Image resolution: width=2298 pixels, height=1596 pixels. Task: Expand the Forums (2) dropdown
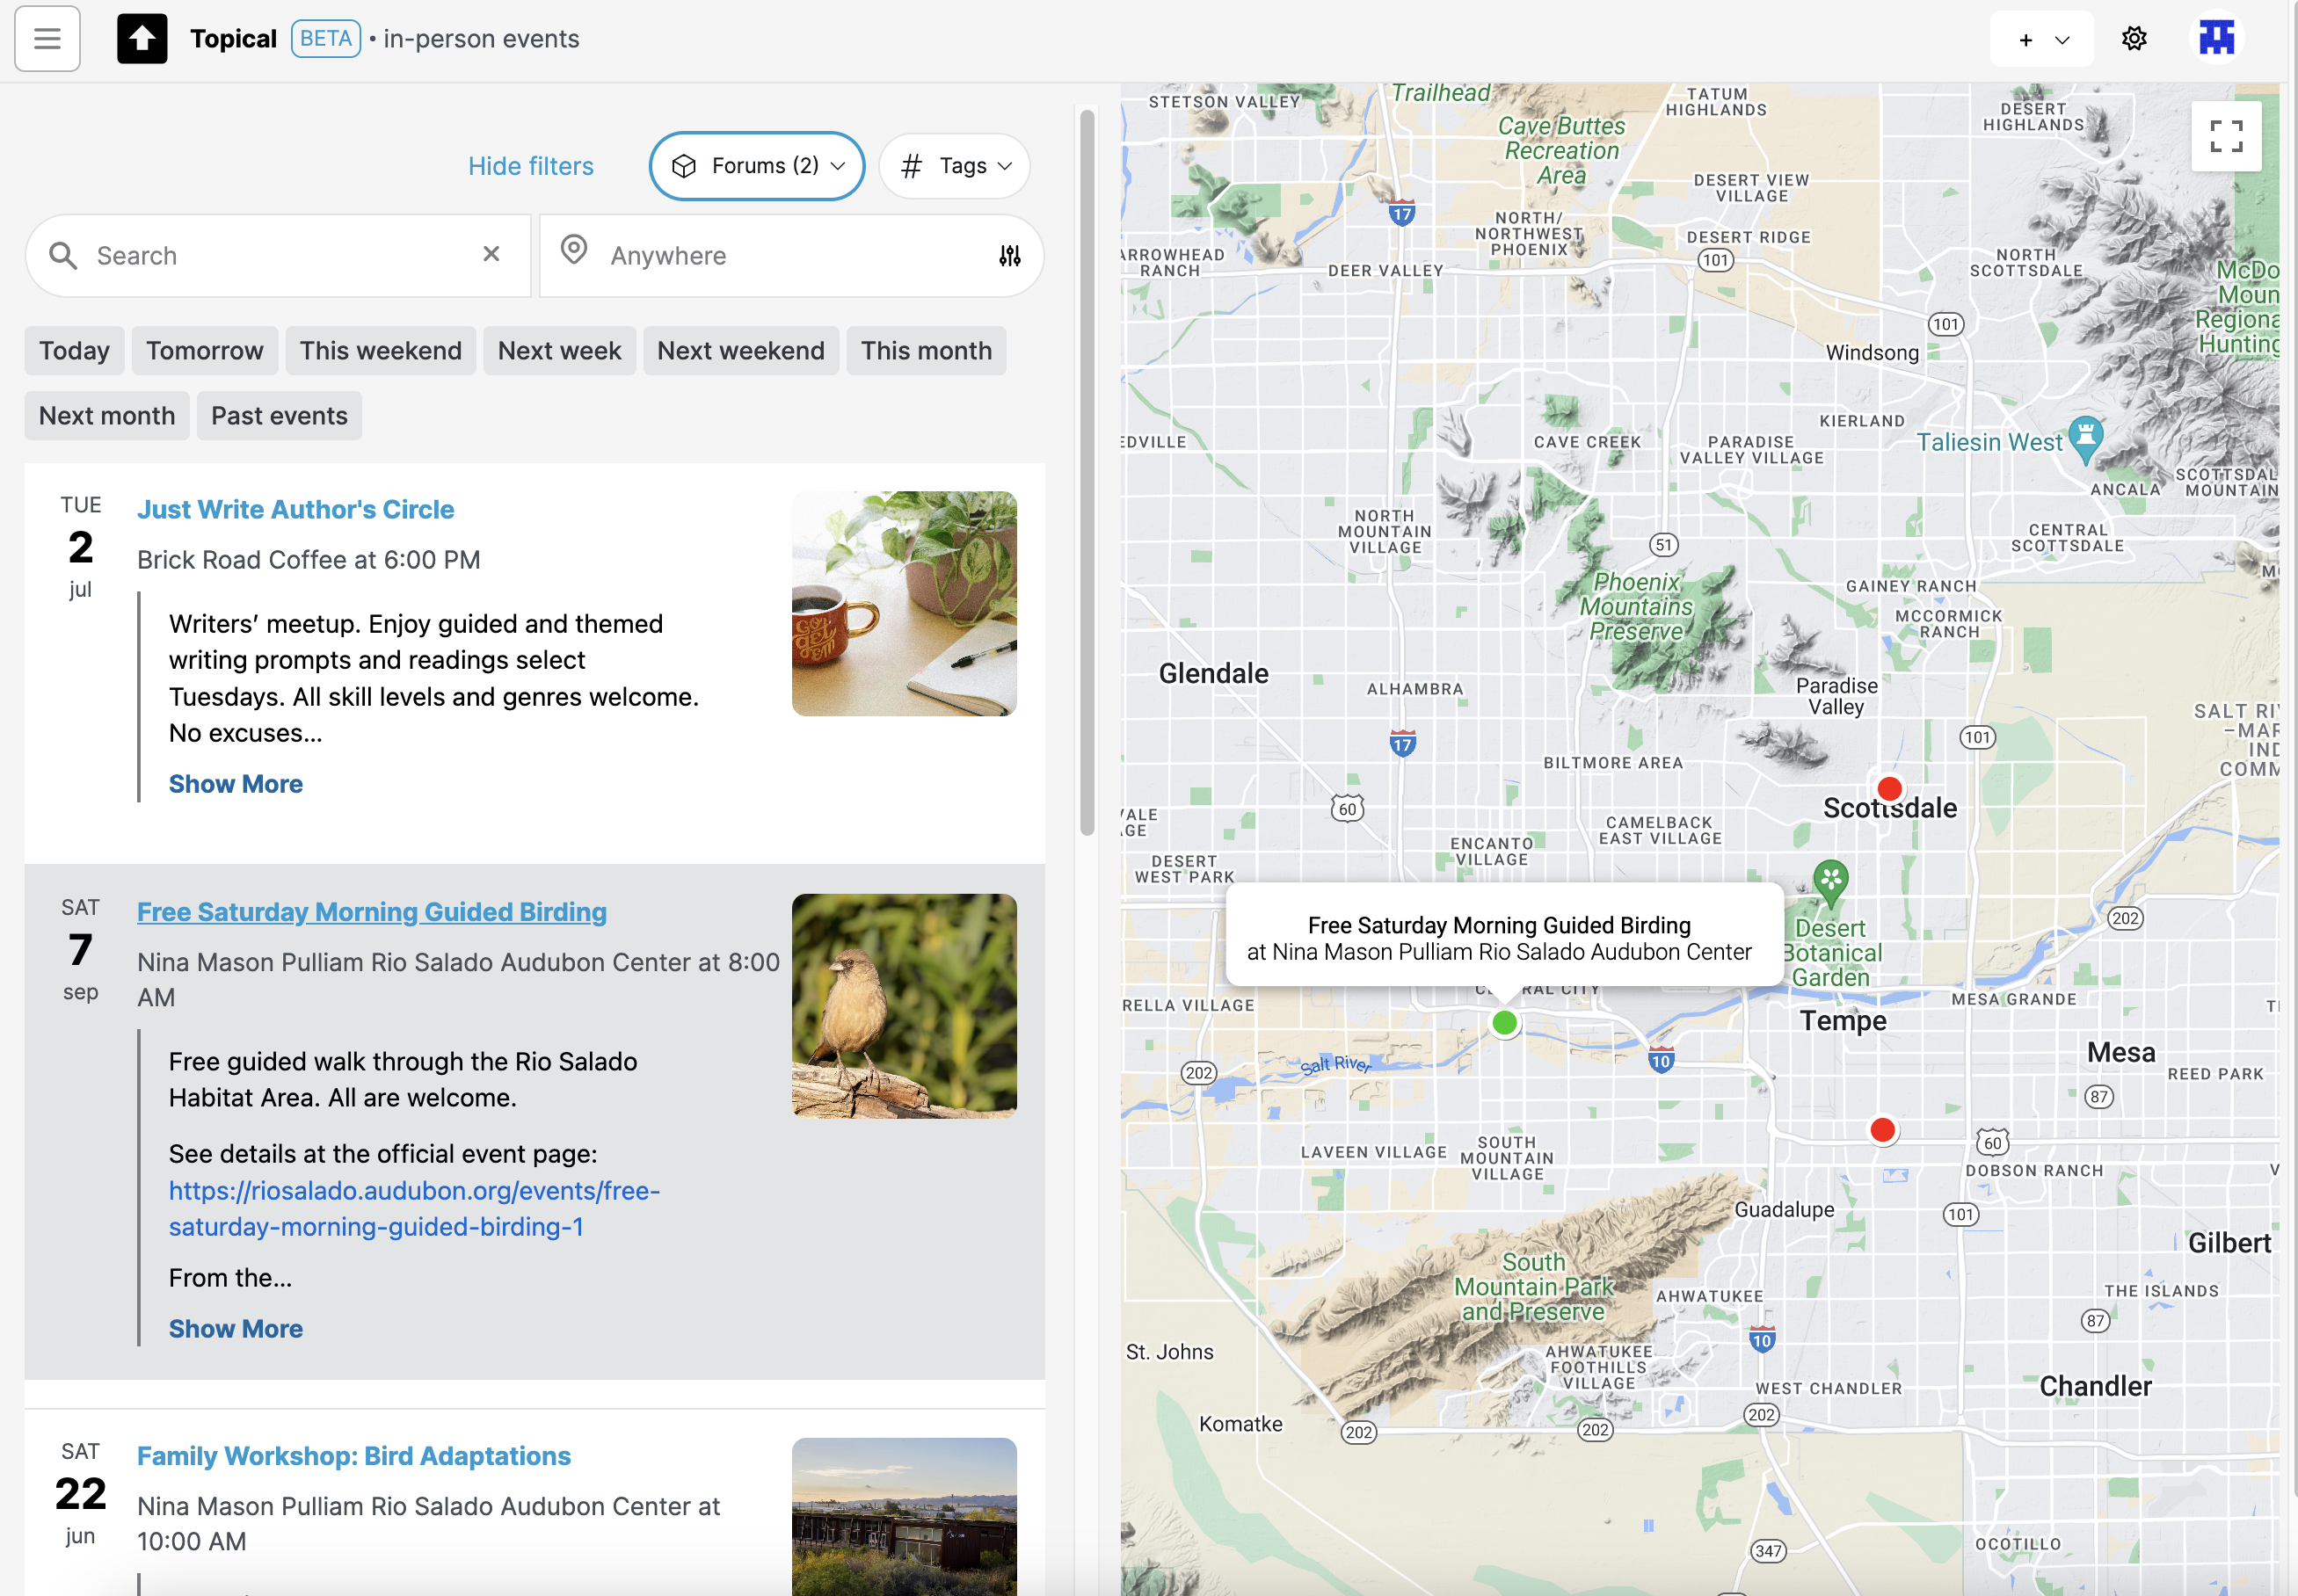pos(757,166)
